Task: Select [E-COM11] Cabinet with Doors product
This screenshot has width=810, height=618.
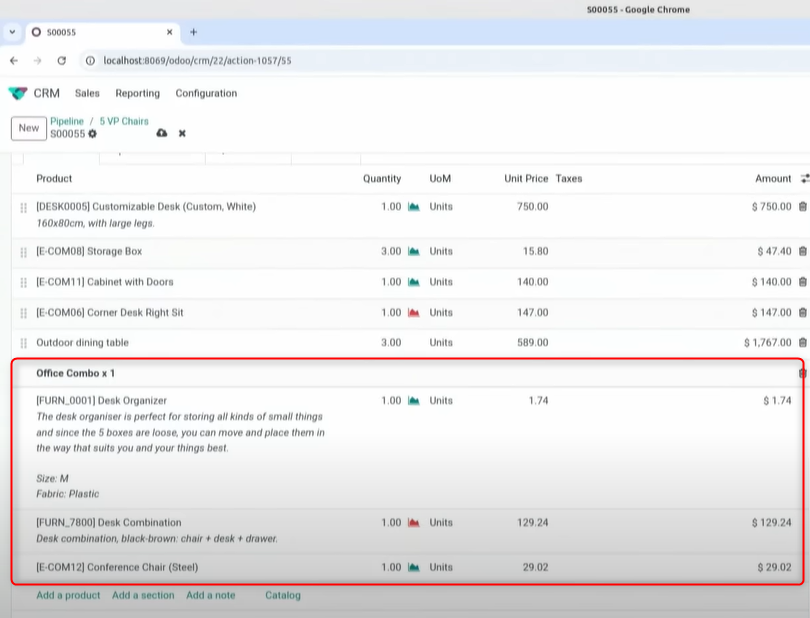Action: (x=105, y=282)
